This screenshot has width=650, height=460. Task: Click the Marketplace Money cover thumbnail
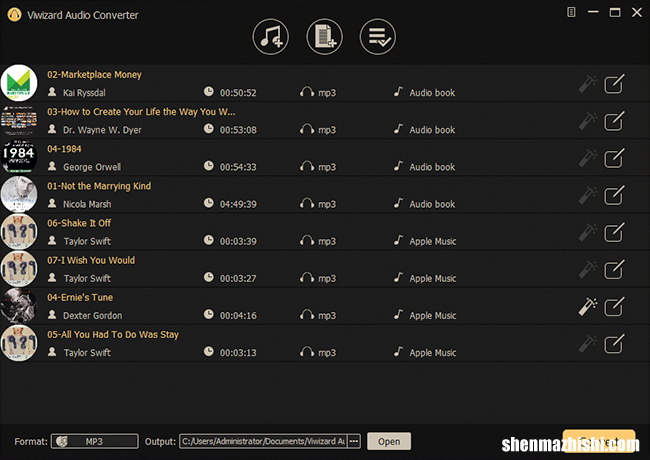(x=19, y=83)
